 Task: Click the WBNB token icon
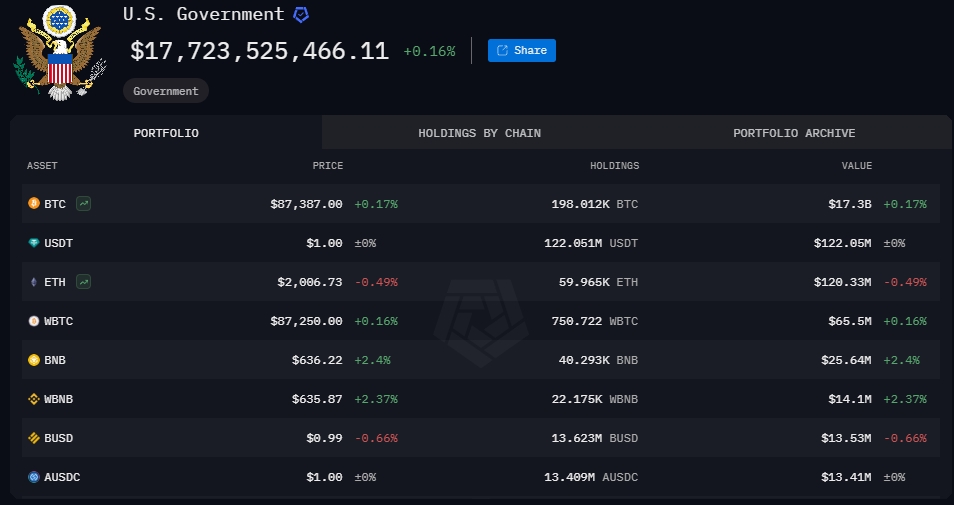pyautogui.click(x=34, y=399)
